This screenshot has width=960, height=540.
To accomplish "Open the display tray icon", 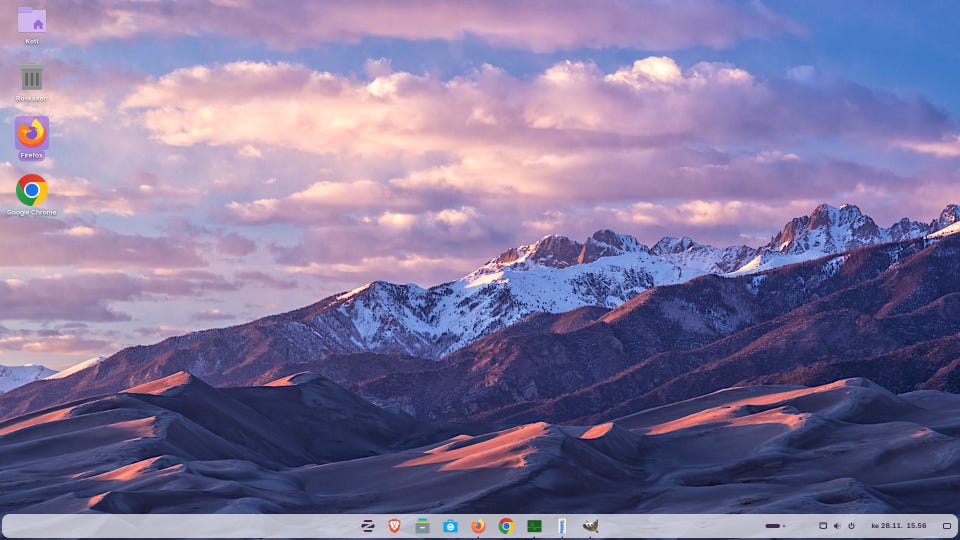I will [823, 526].
